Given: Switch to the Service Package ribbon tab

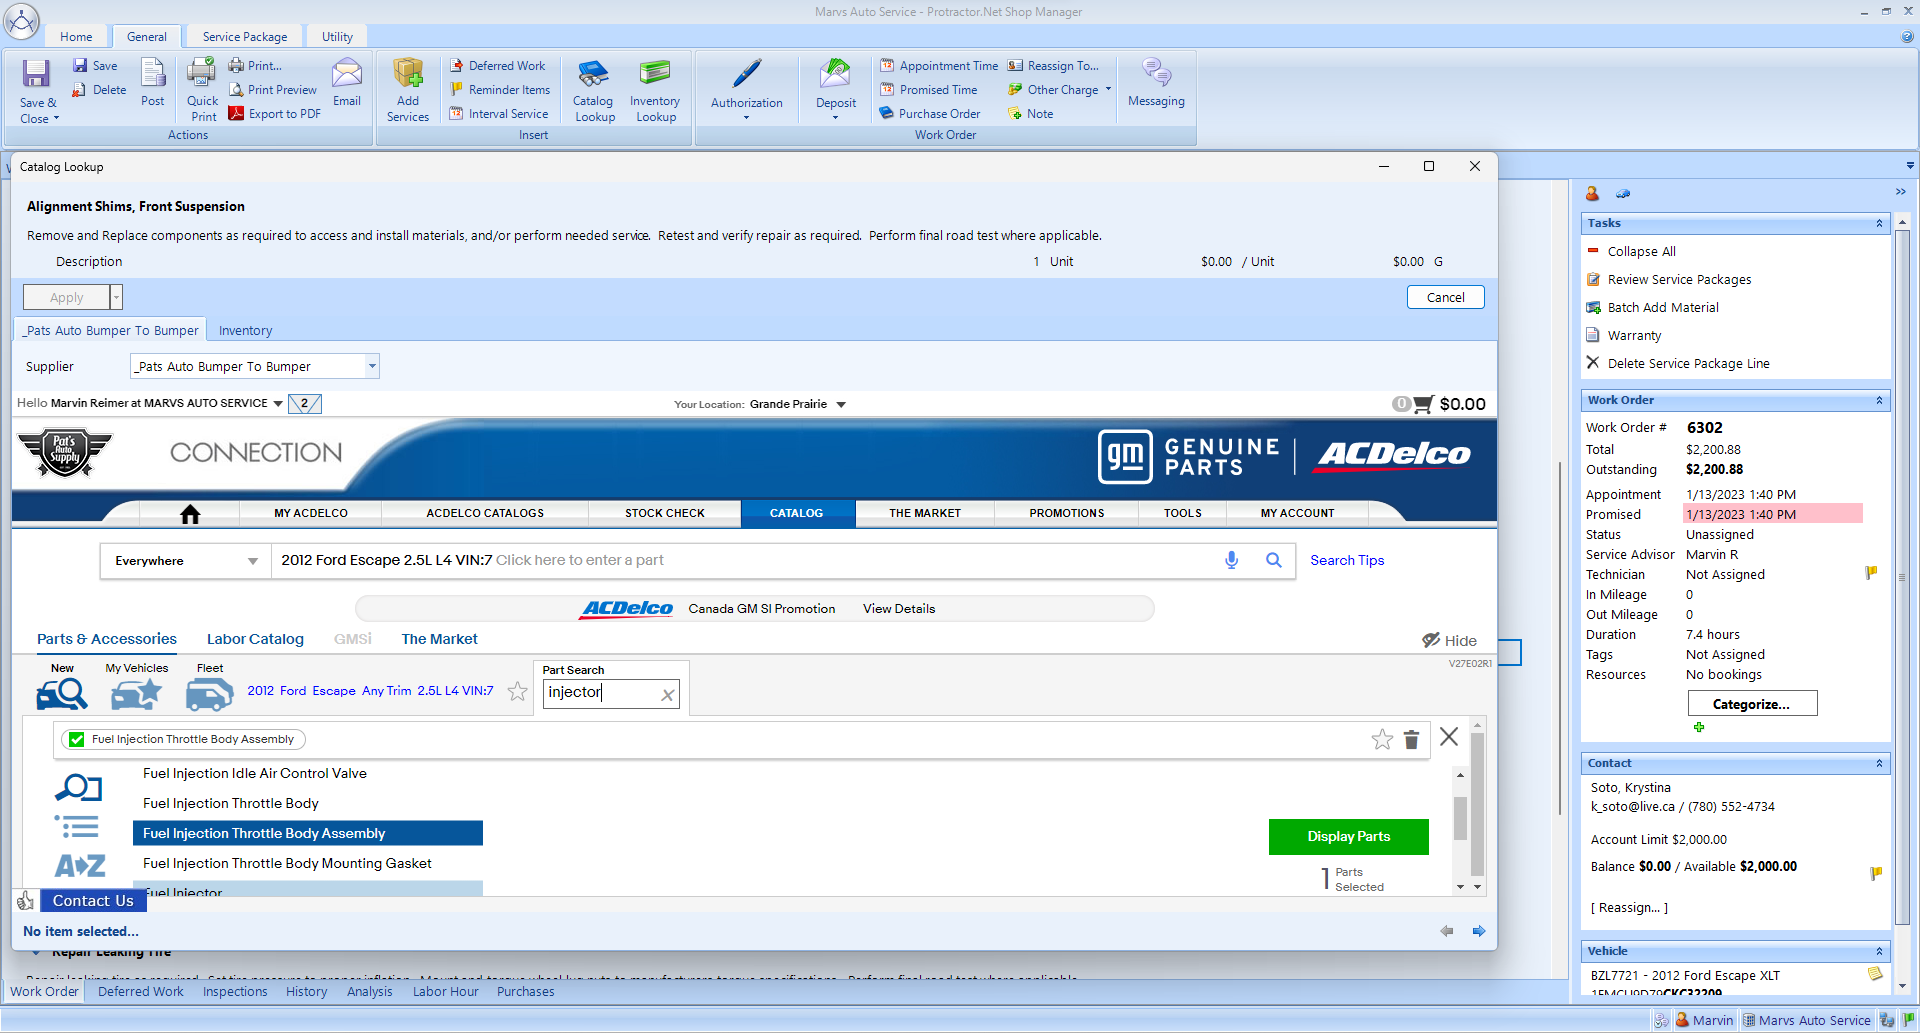Looking at the screenshot, I should tap(243, 36).
